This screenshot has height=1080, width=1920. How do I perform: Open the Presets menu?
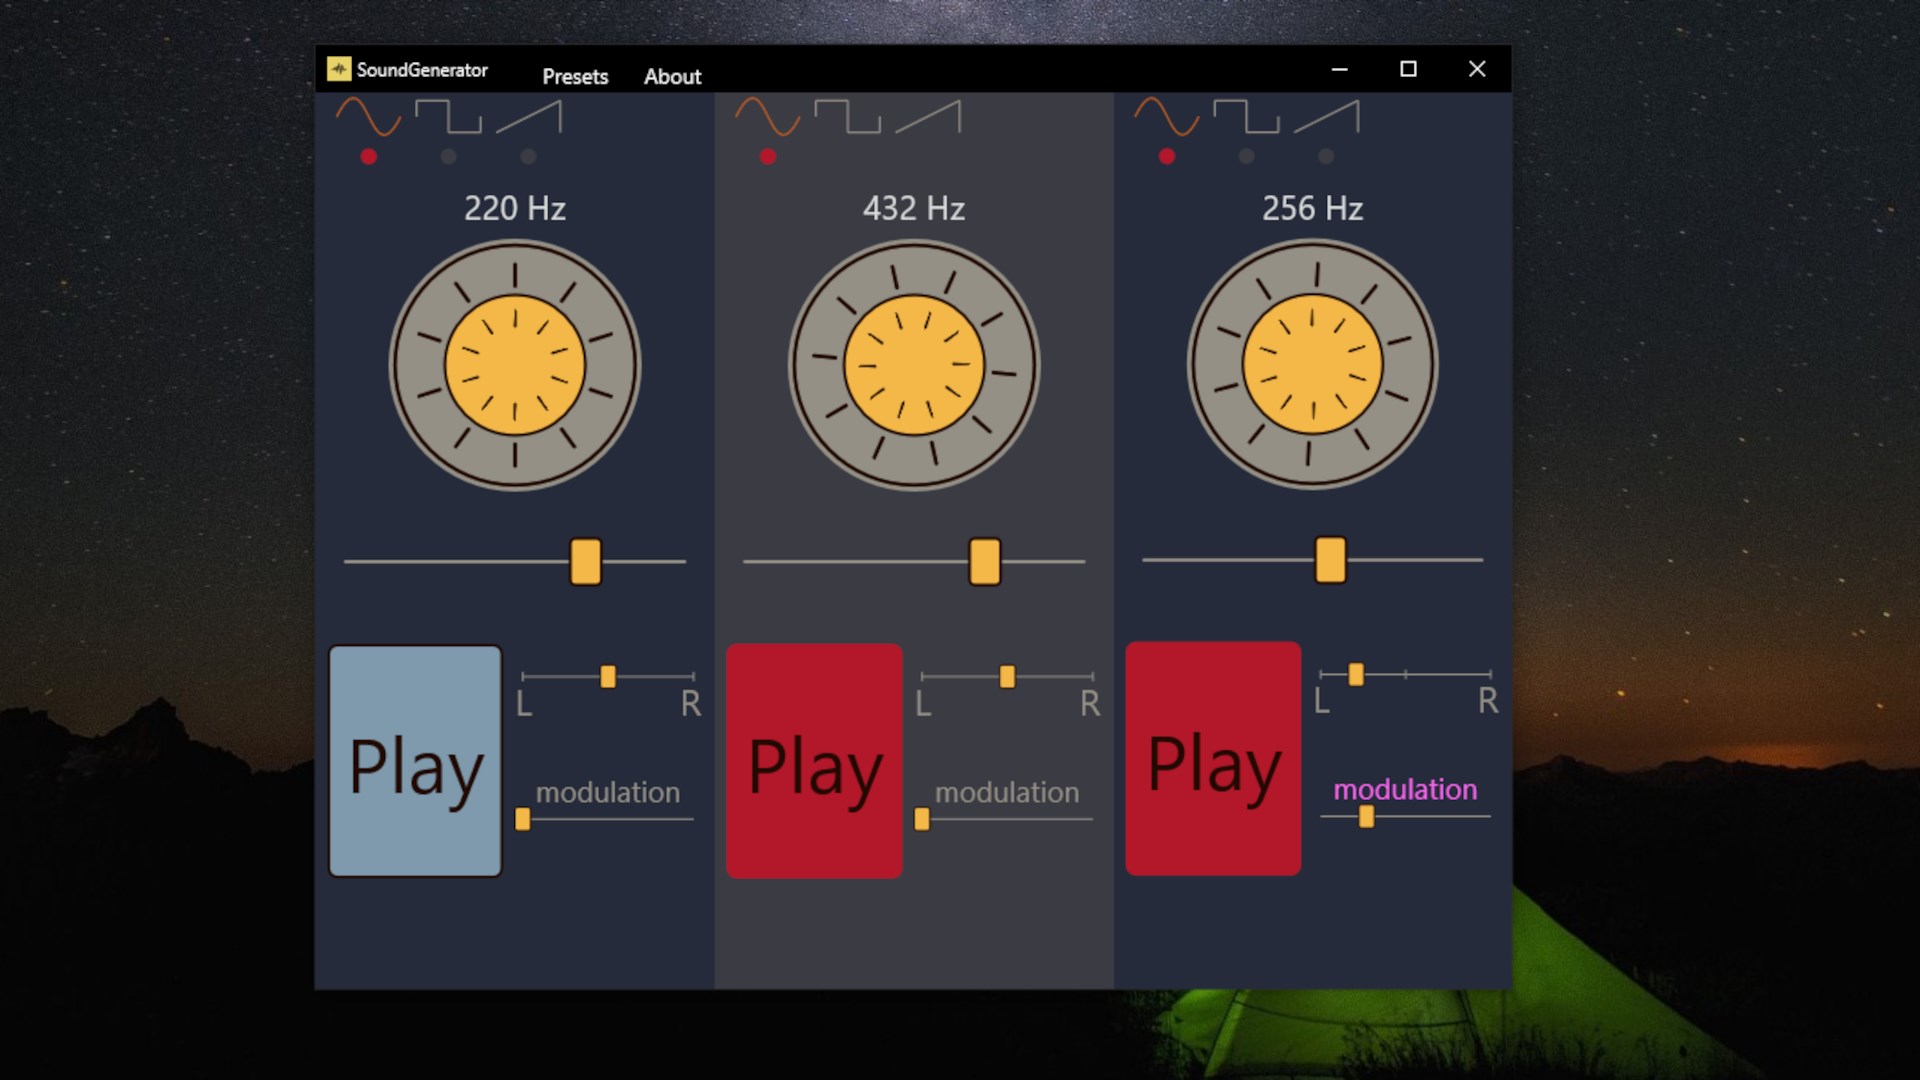[575, 77]
